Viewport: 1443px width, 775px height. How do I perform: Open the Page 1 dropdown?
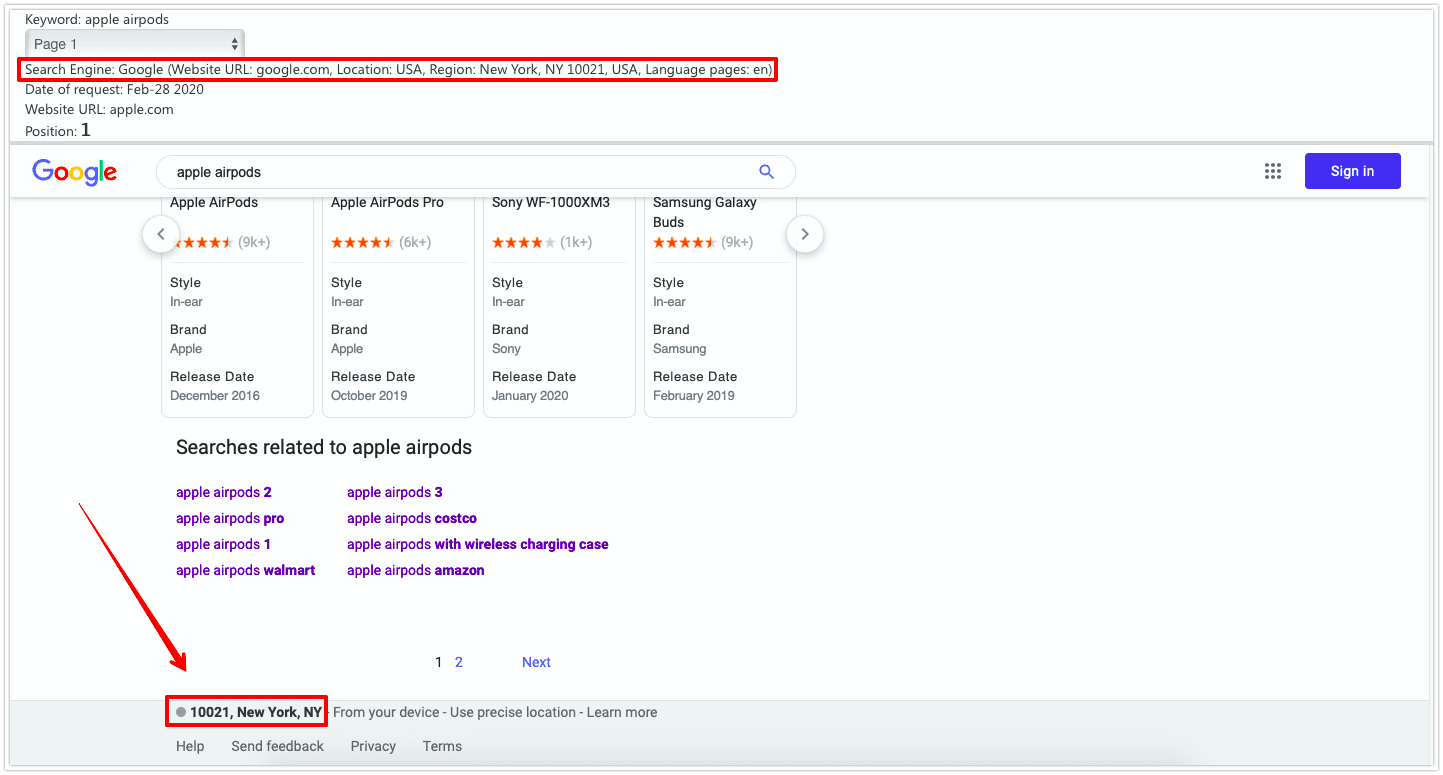click(x=135, y=44)
